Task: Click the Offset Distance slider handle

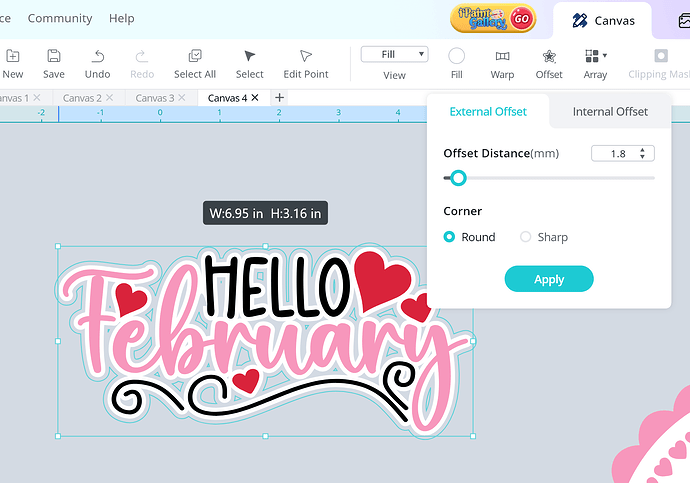Action: (458, 178)
